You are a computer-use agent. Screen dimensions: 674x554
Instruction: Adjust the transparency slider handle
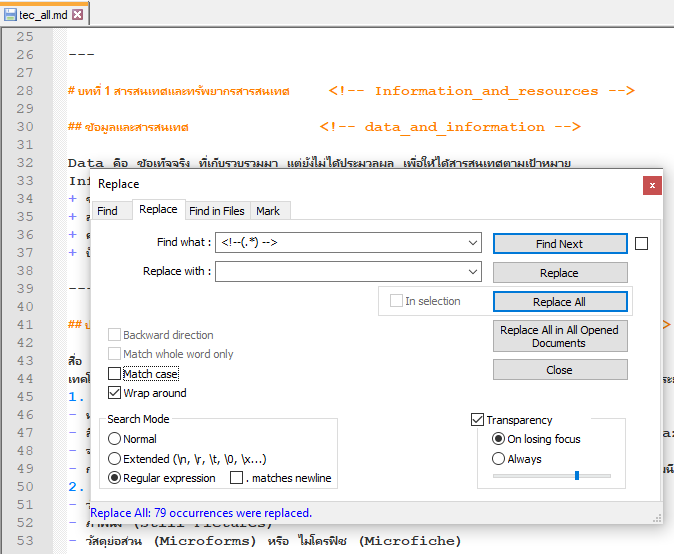coord(577,476)
